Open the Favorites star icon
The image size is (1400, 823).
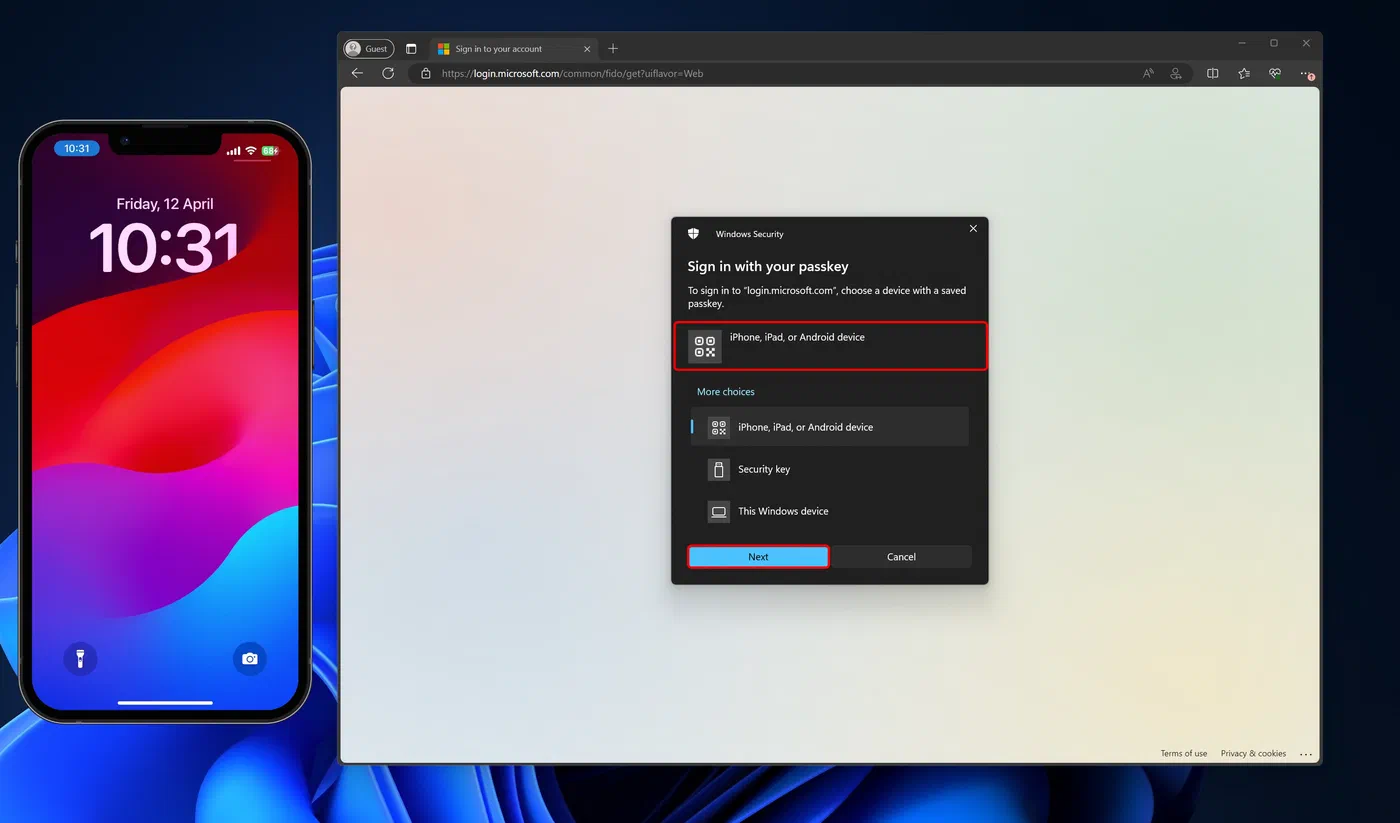(x=1244, y=73)
